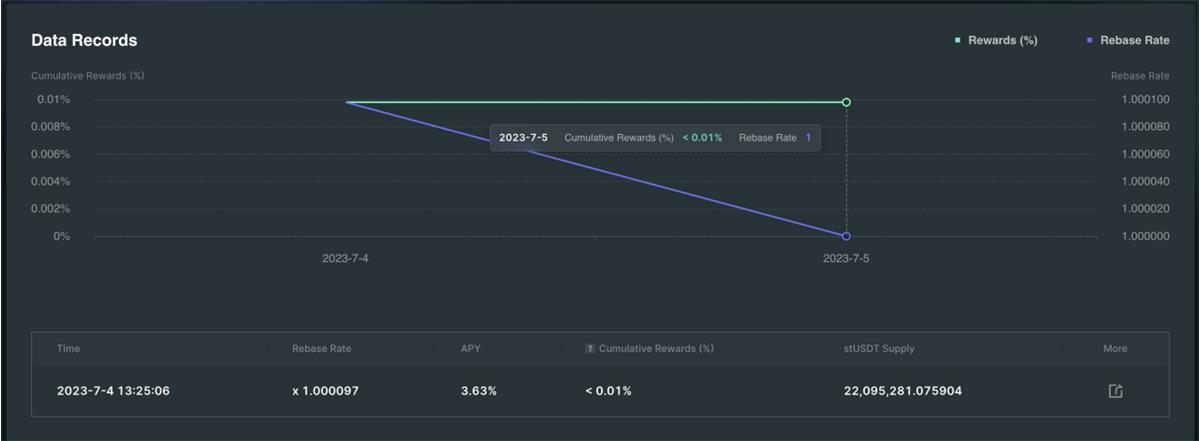This screenshot has width=1200, height=441.
Task: Click the Rebase Rate table column header
Action: click(321, 349)
